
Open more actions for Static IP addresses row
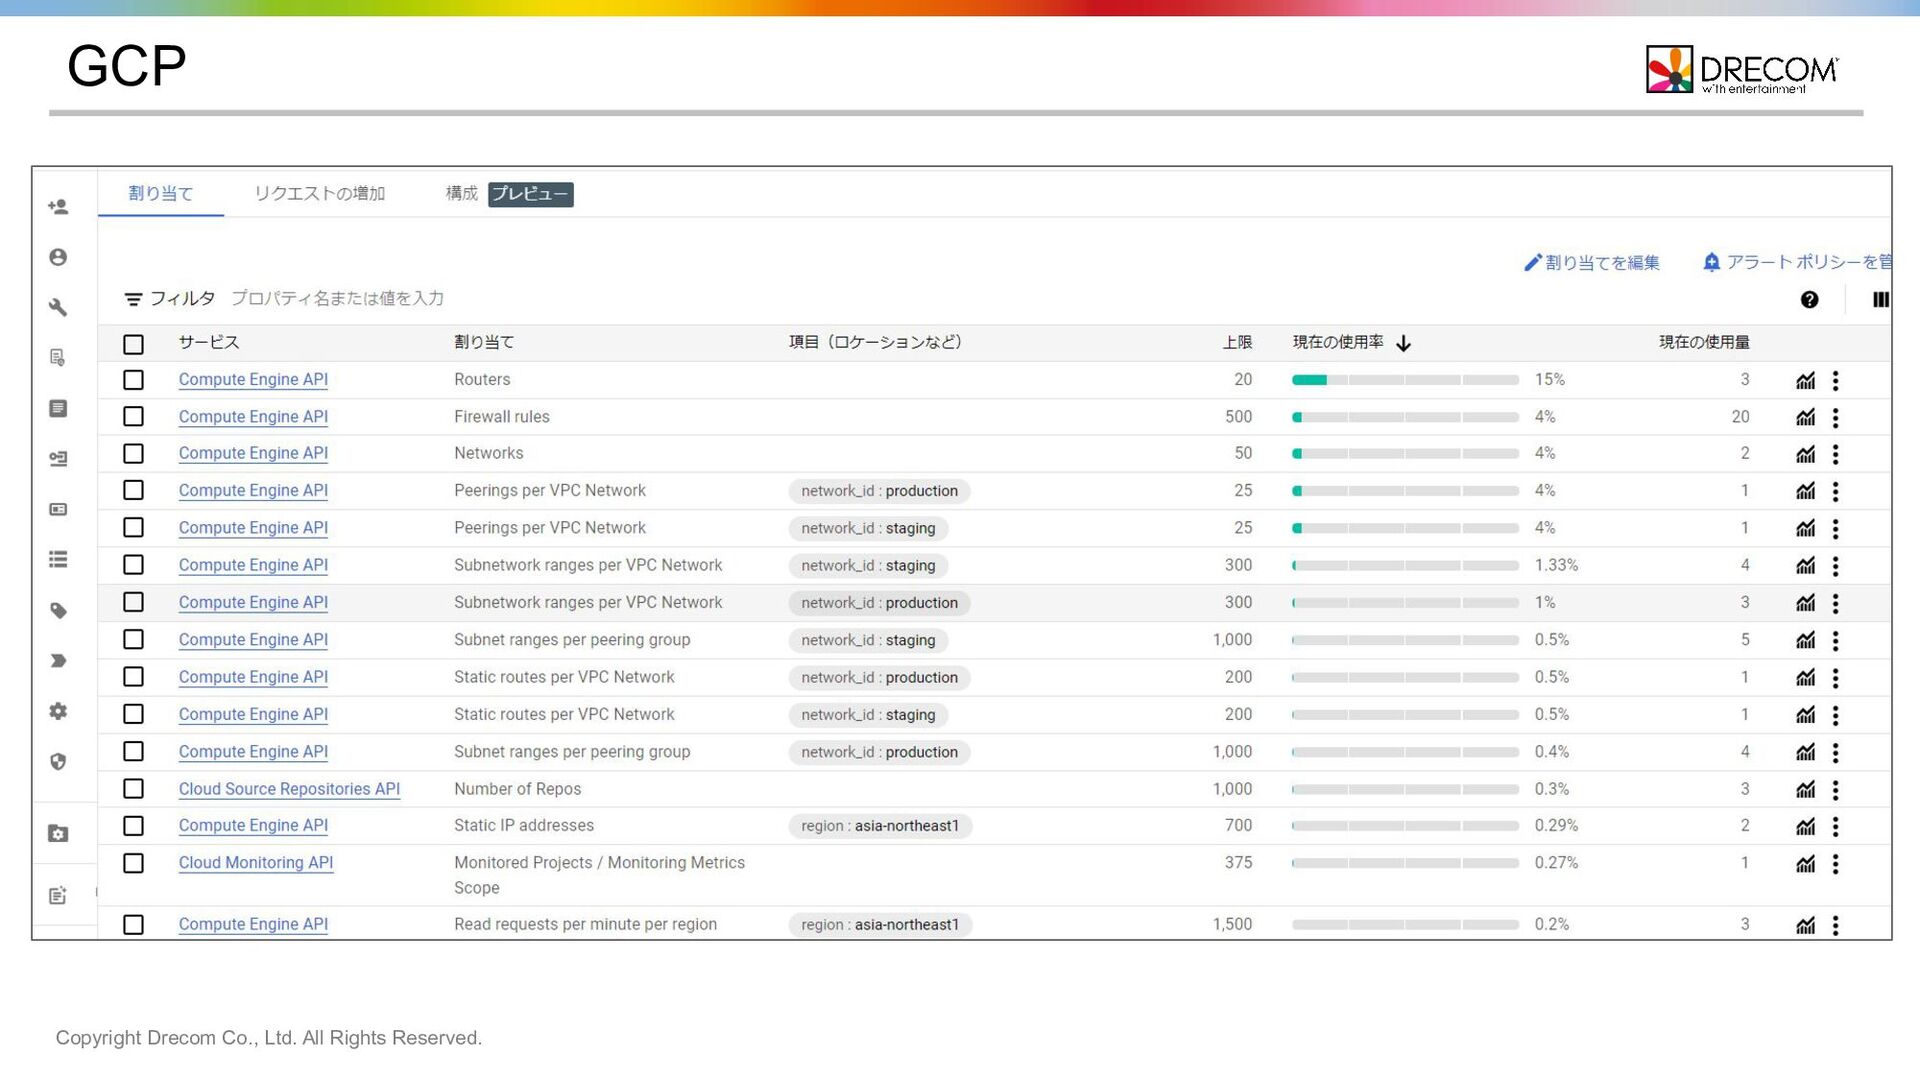[1835, 827]
